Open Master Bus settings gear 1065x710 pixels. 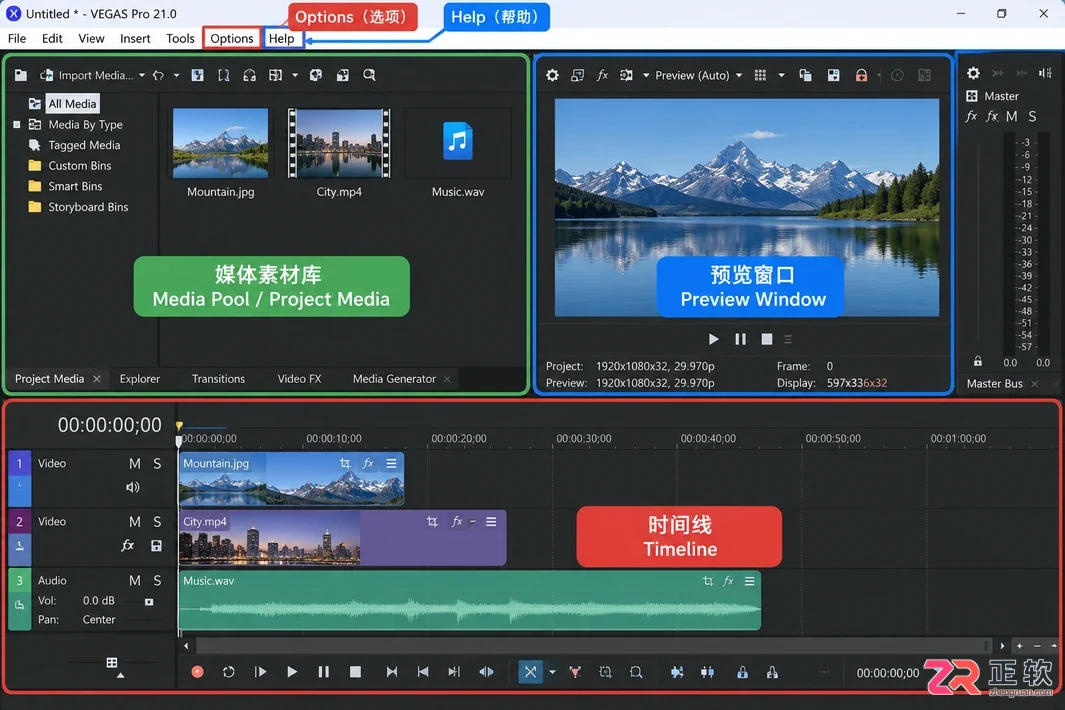click(x=973, y=73)
